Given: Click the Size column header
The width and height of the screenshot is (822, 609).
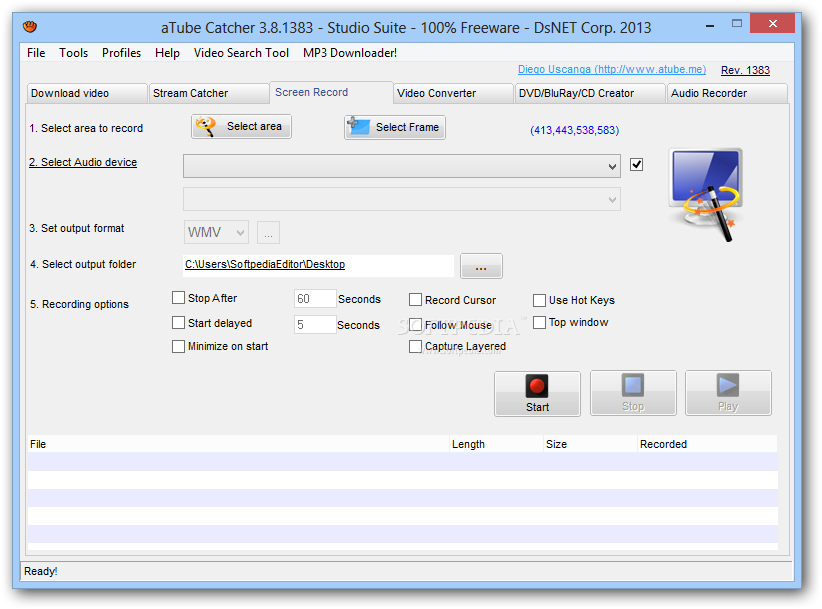Looking at the screenshot, I should click(x=591, y=444).
